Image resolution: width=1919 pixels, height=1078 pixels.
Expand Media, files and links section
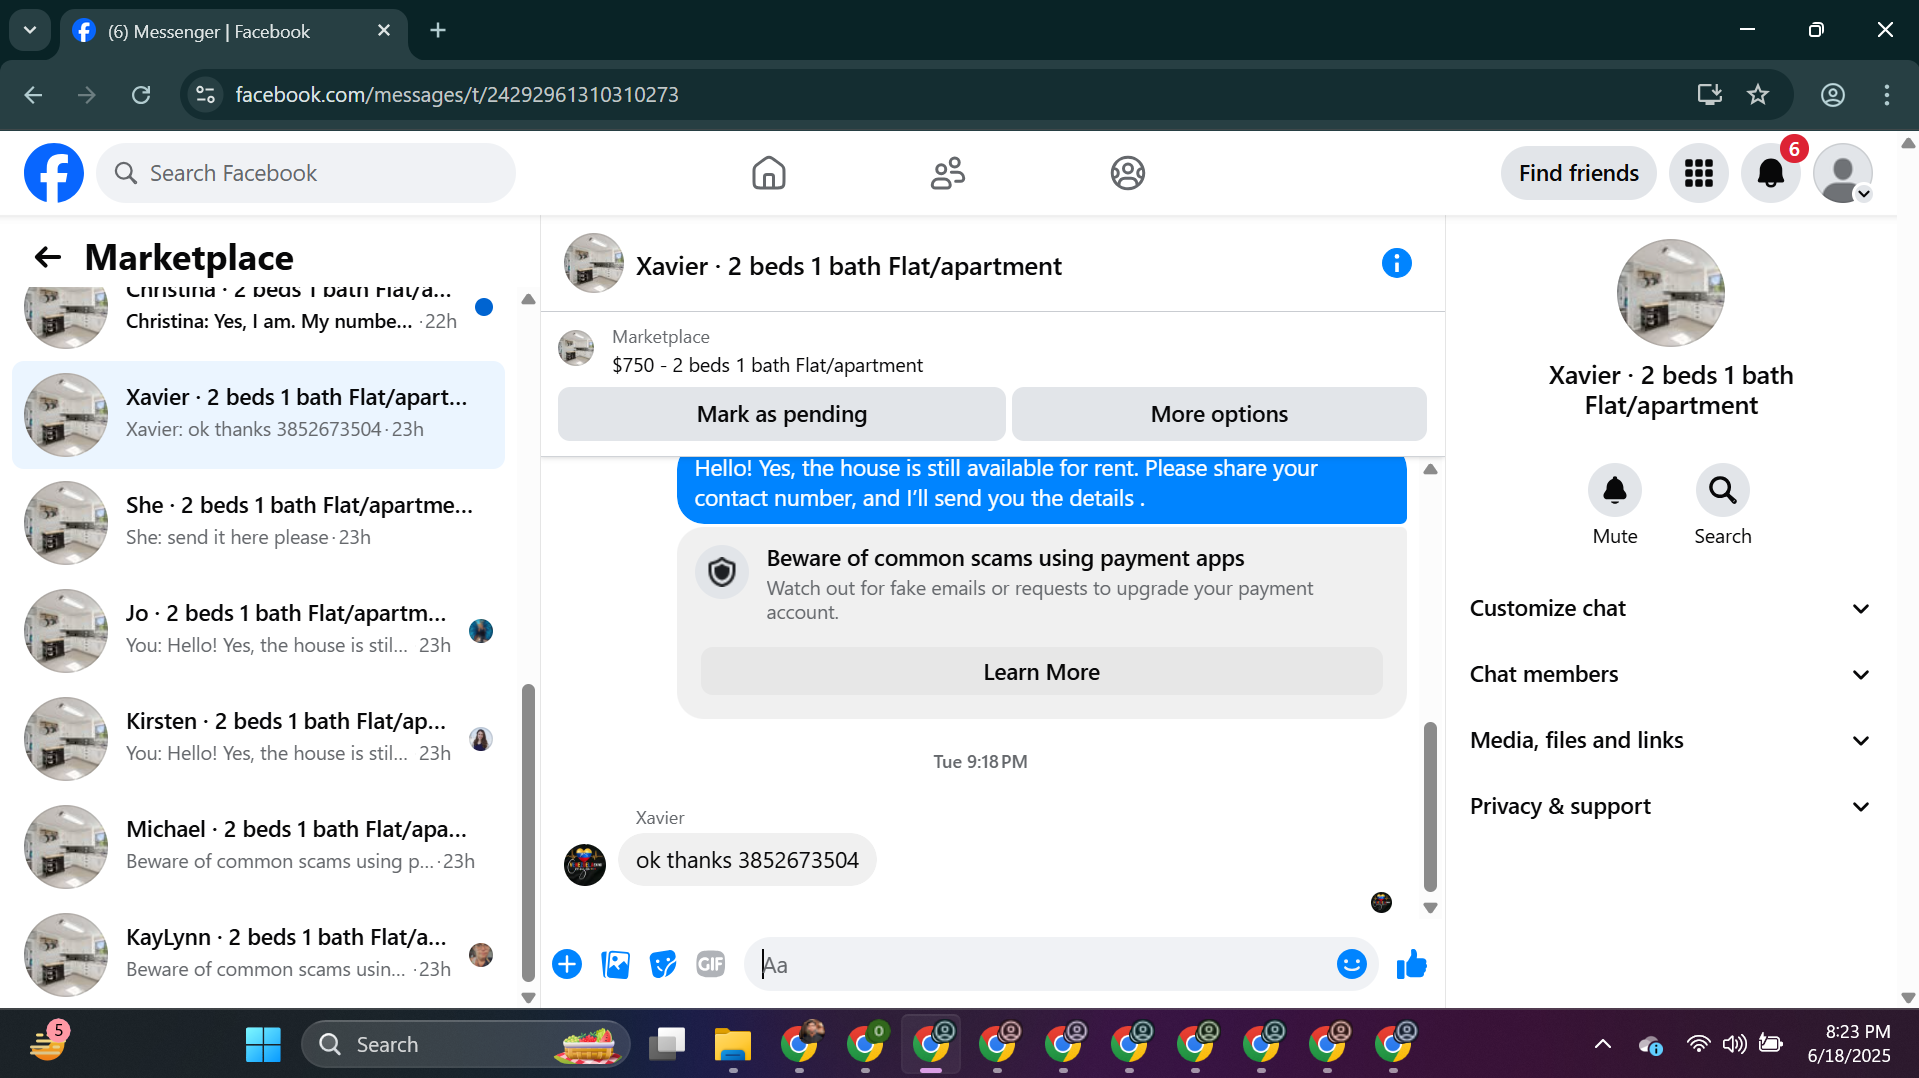(x=1670, y=741)
